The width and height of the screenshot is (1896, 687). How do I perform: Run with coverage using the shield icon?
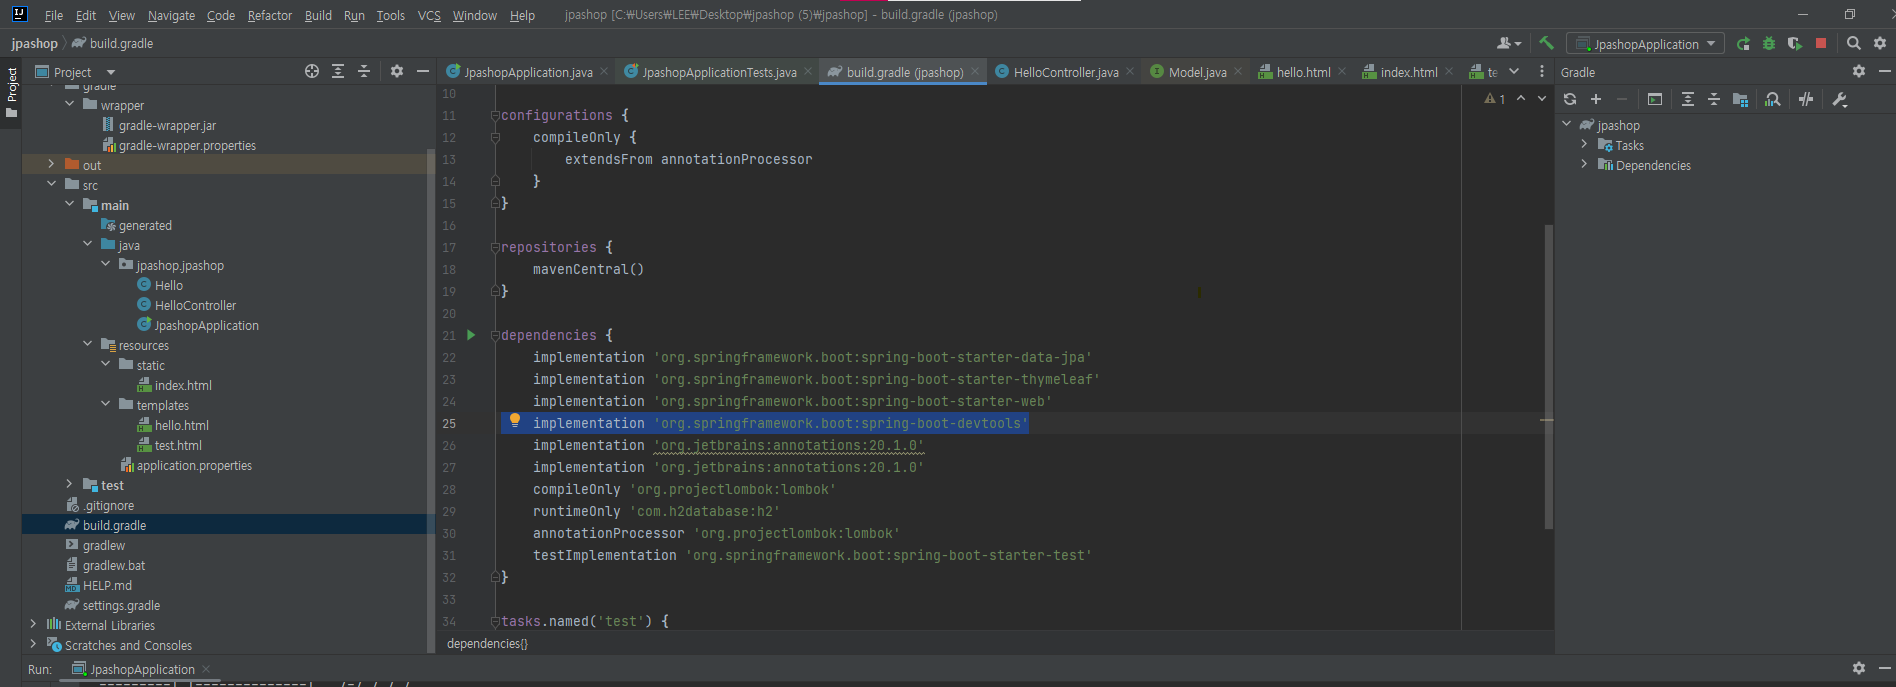[x=1795, y=43]
